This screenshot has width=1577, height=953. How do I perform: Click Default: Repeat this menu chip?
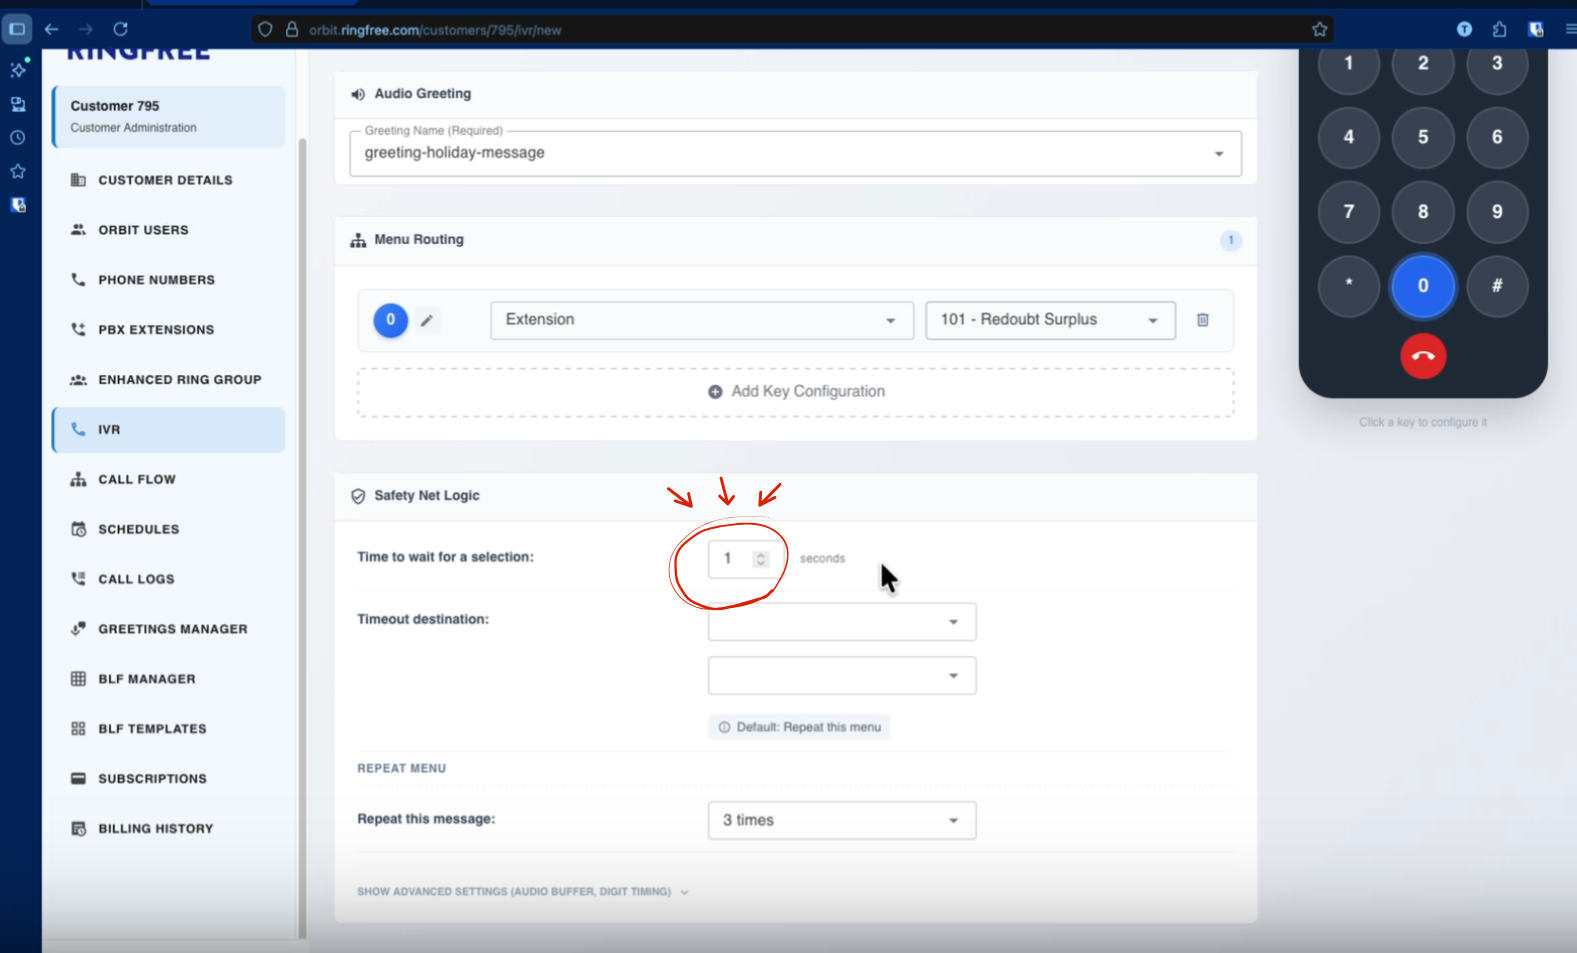pos(799,727)
